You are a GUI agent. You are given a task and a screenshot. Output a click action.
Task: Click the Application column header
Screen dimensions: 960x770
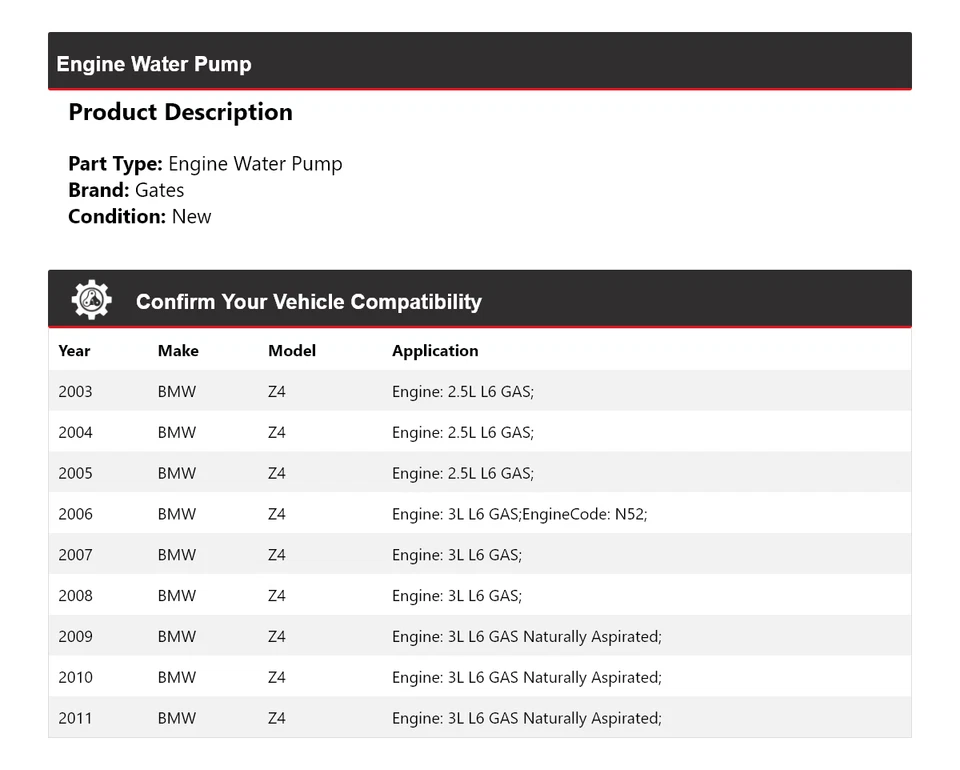[435, 351]
